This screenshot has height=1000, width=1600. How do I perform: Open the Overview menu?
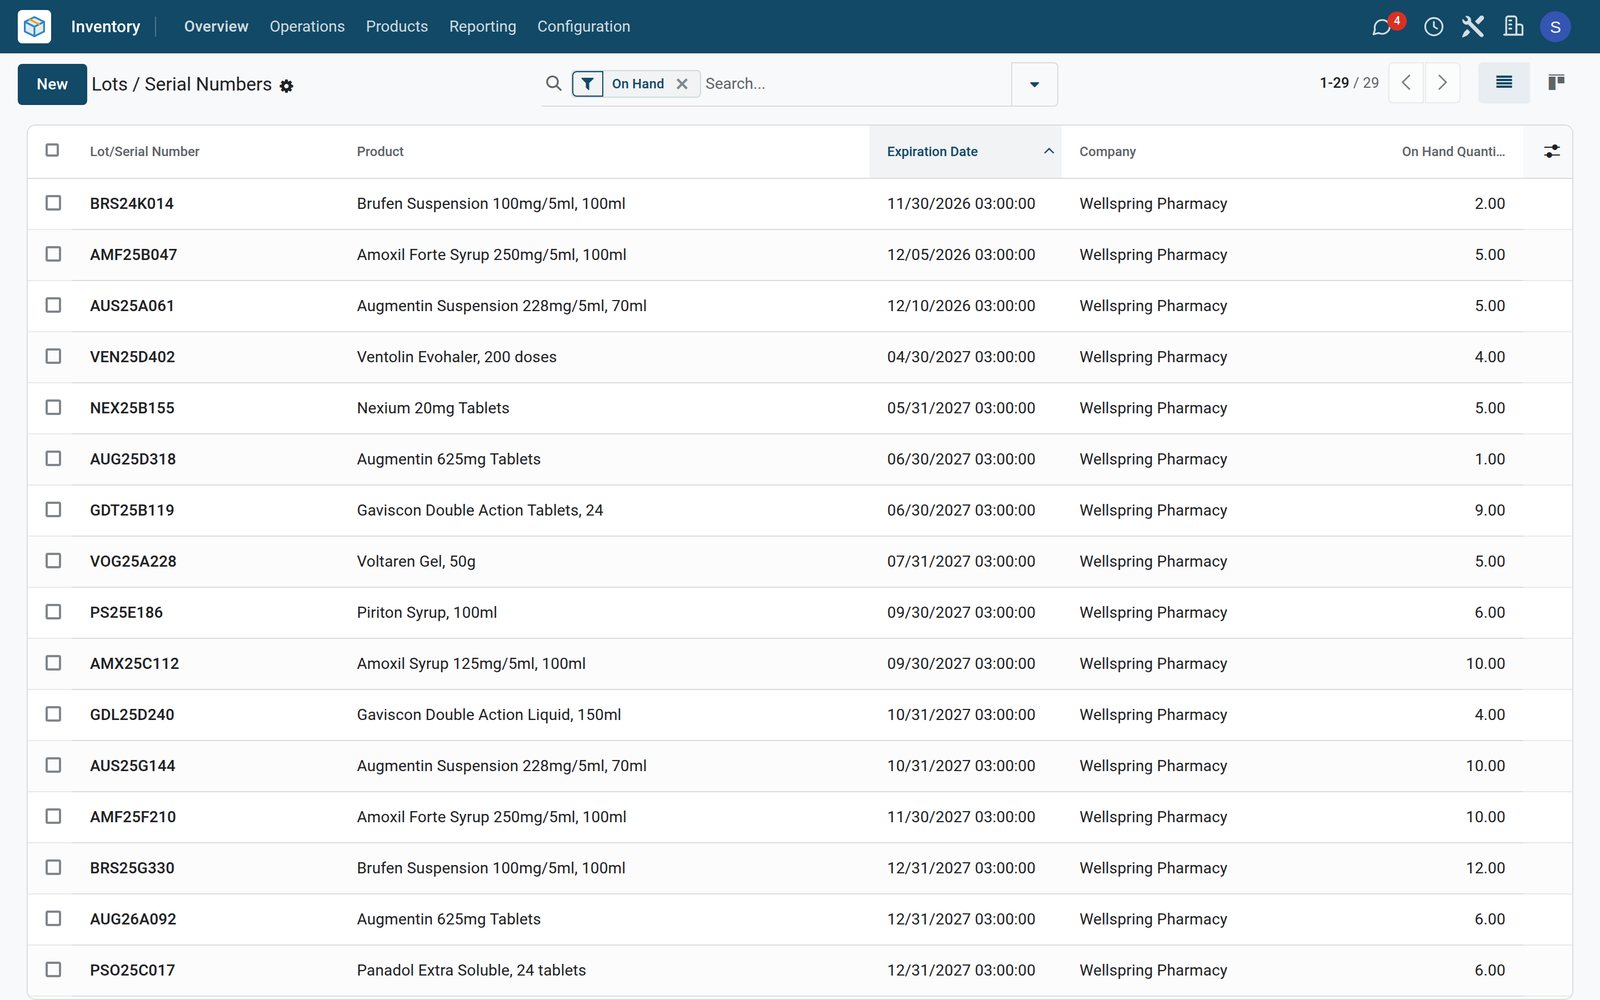(x=216, y=27)
